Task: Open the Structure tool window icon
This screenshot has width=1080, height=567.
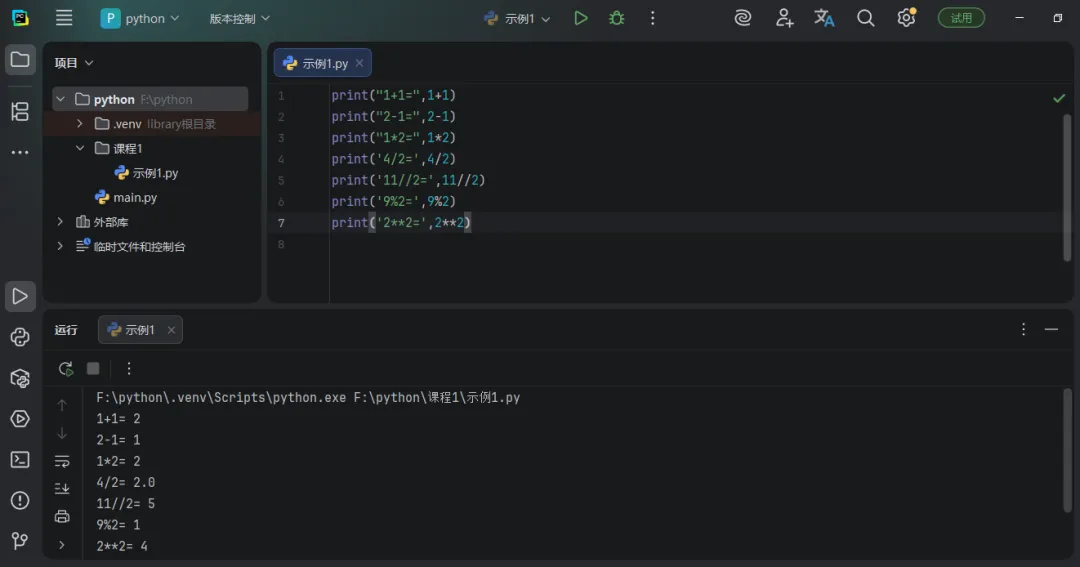Action: tap(20, 111)
